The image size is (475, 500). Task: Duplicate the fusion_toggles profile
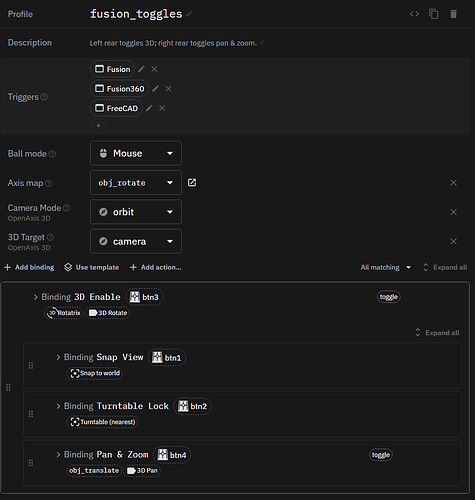[x=434, y=14]
